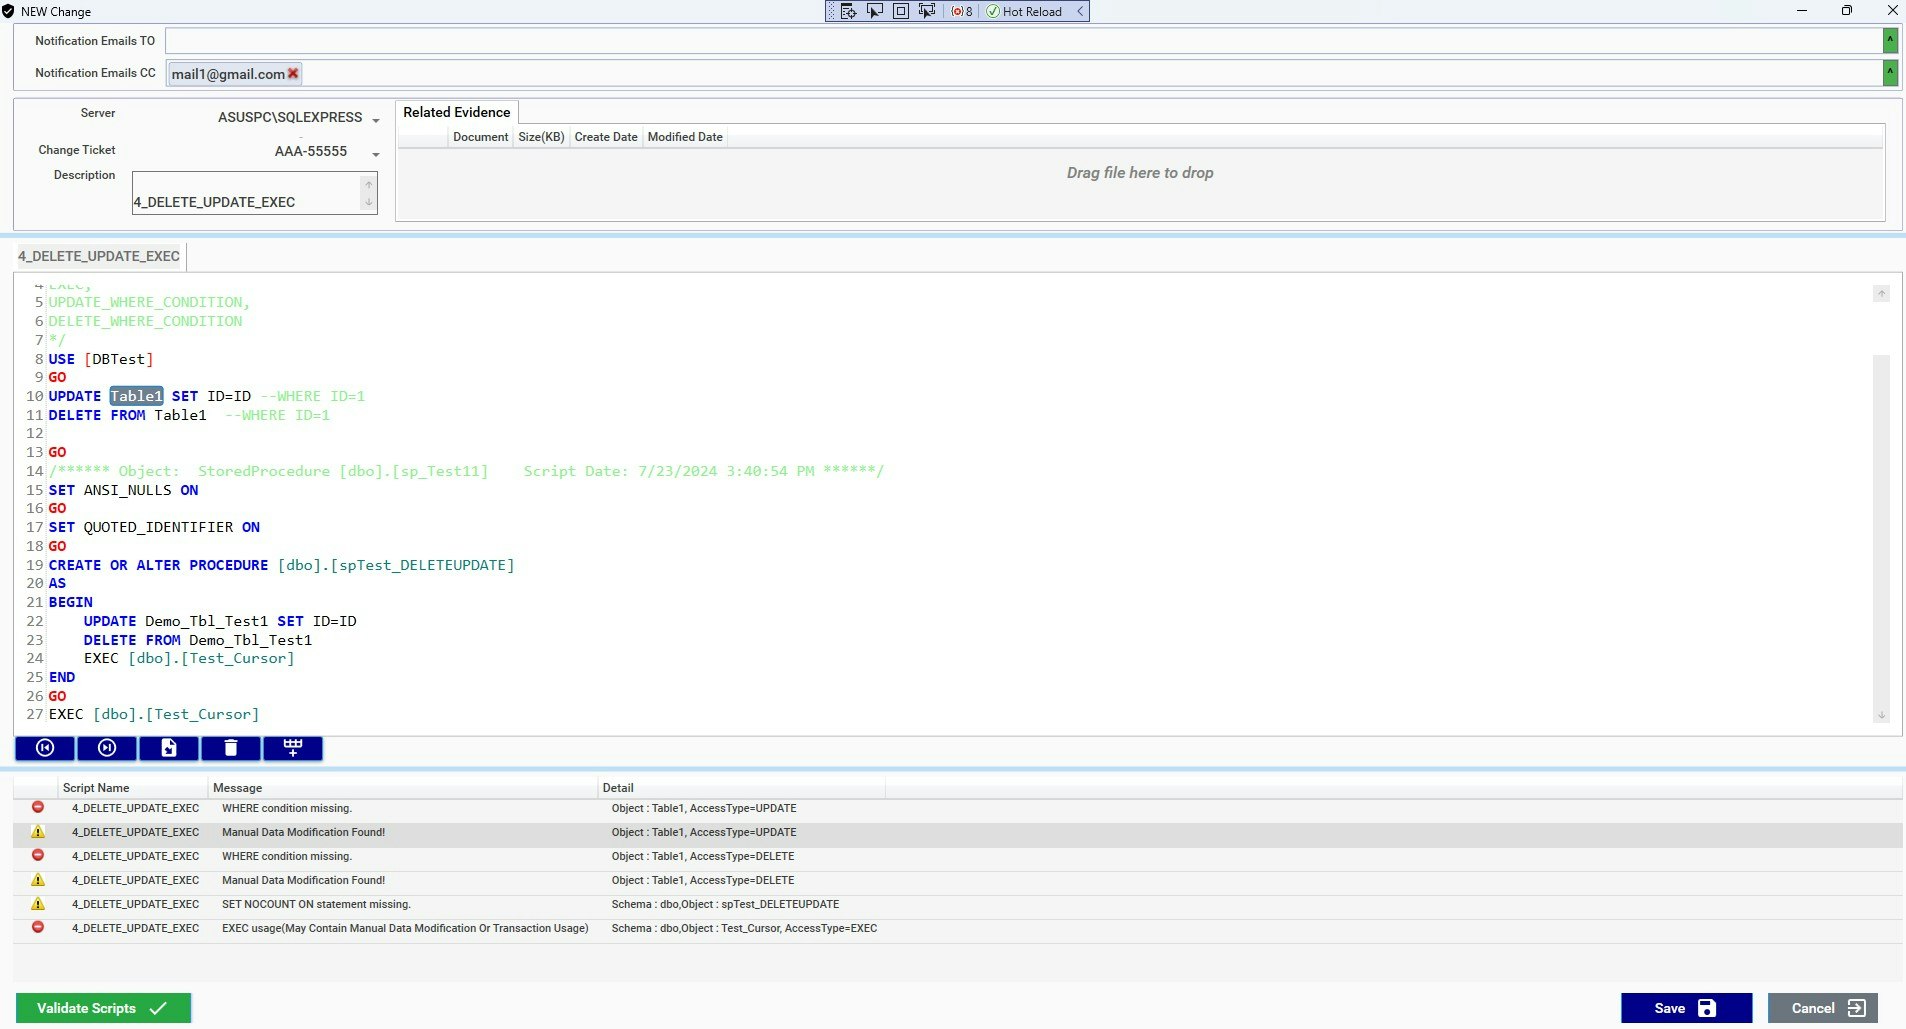Click the red error icon for DELETE WHERE missing row
The height and width of the screenshot is (1029, 1906).
[38, 855]
